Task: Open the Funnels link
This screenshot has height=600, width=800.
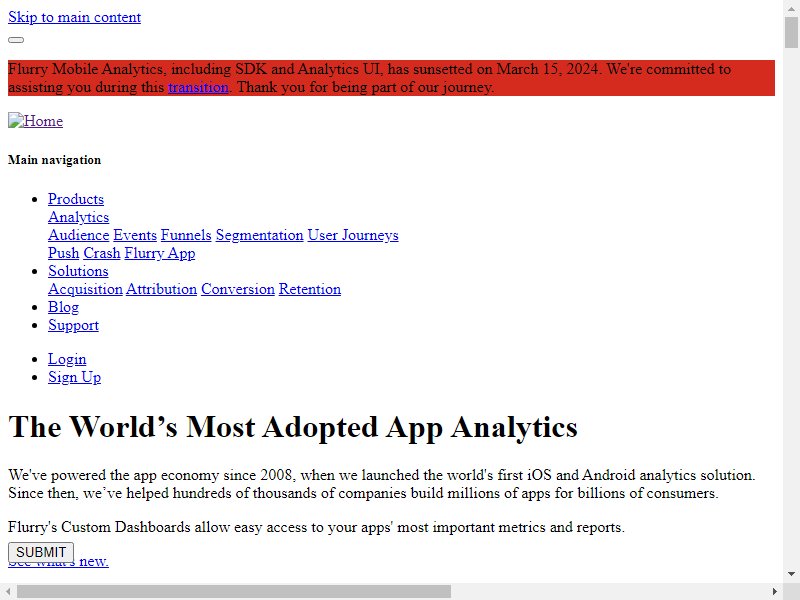Action: (186, 235)
